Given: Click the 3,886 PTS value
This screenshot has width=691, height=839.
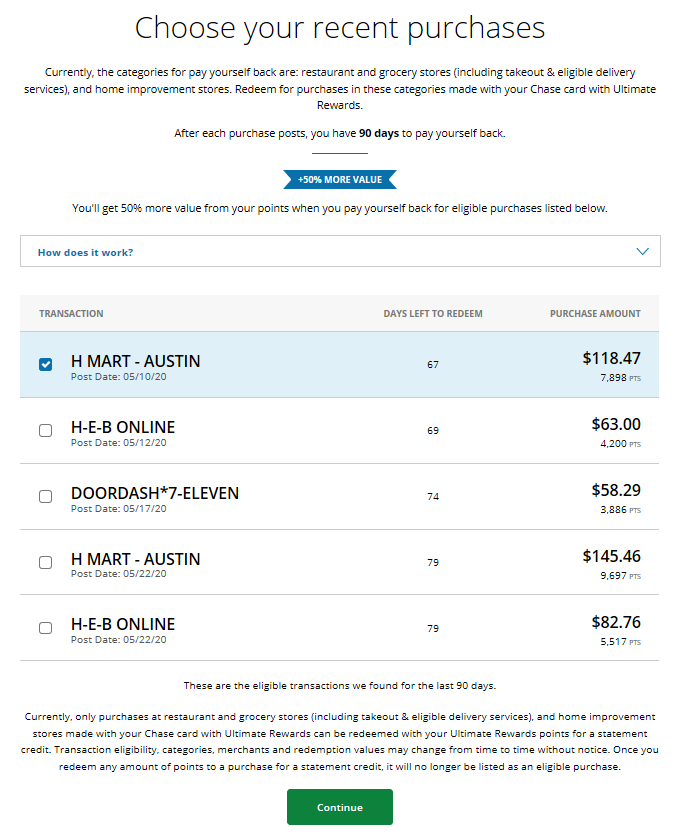Looking at the screenshot, I should point(620,510).
